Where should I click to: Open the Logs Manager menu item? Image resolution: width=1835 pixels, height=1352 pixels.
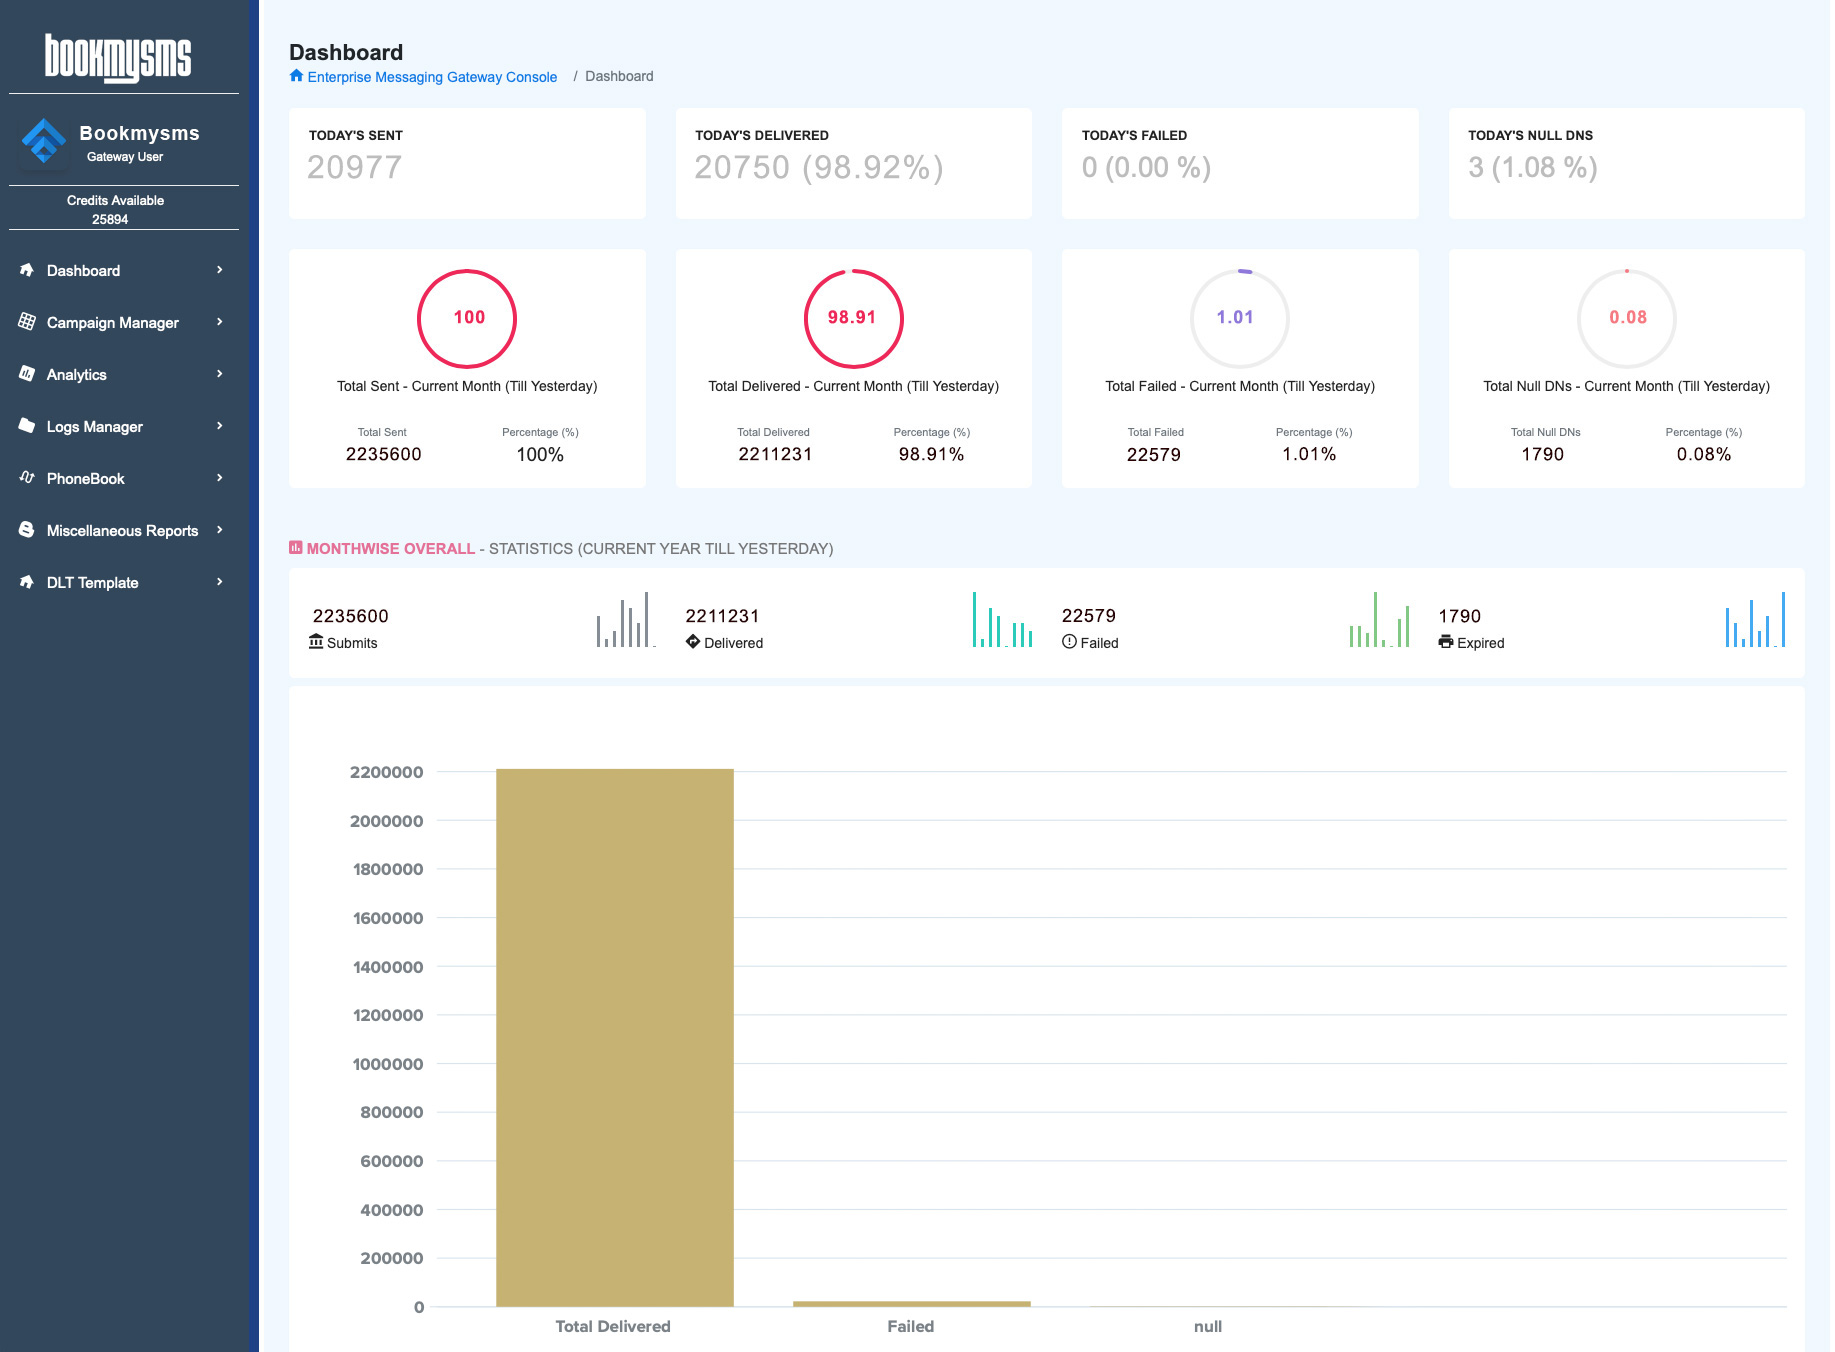[x=124, y=426]
